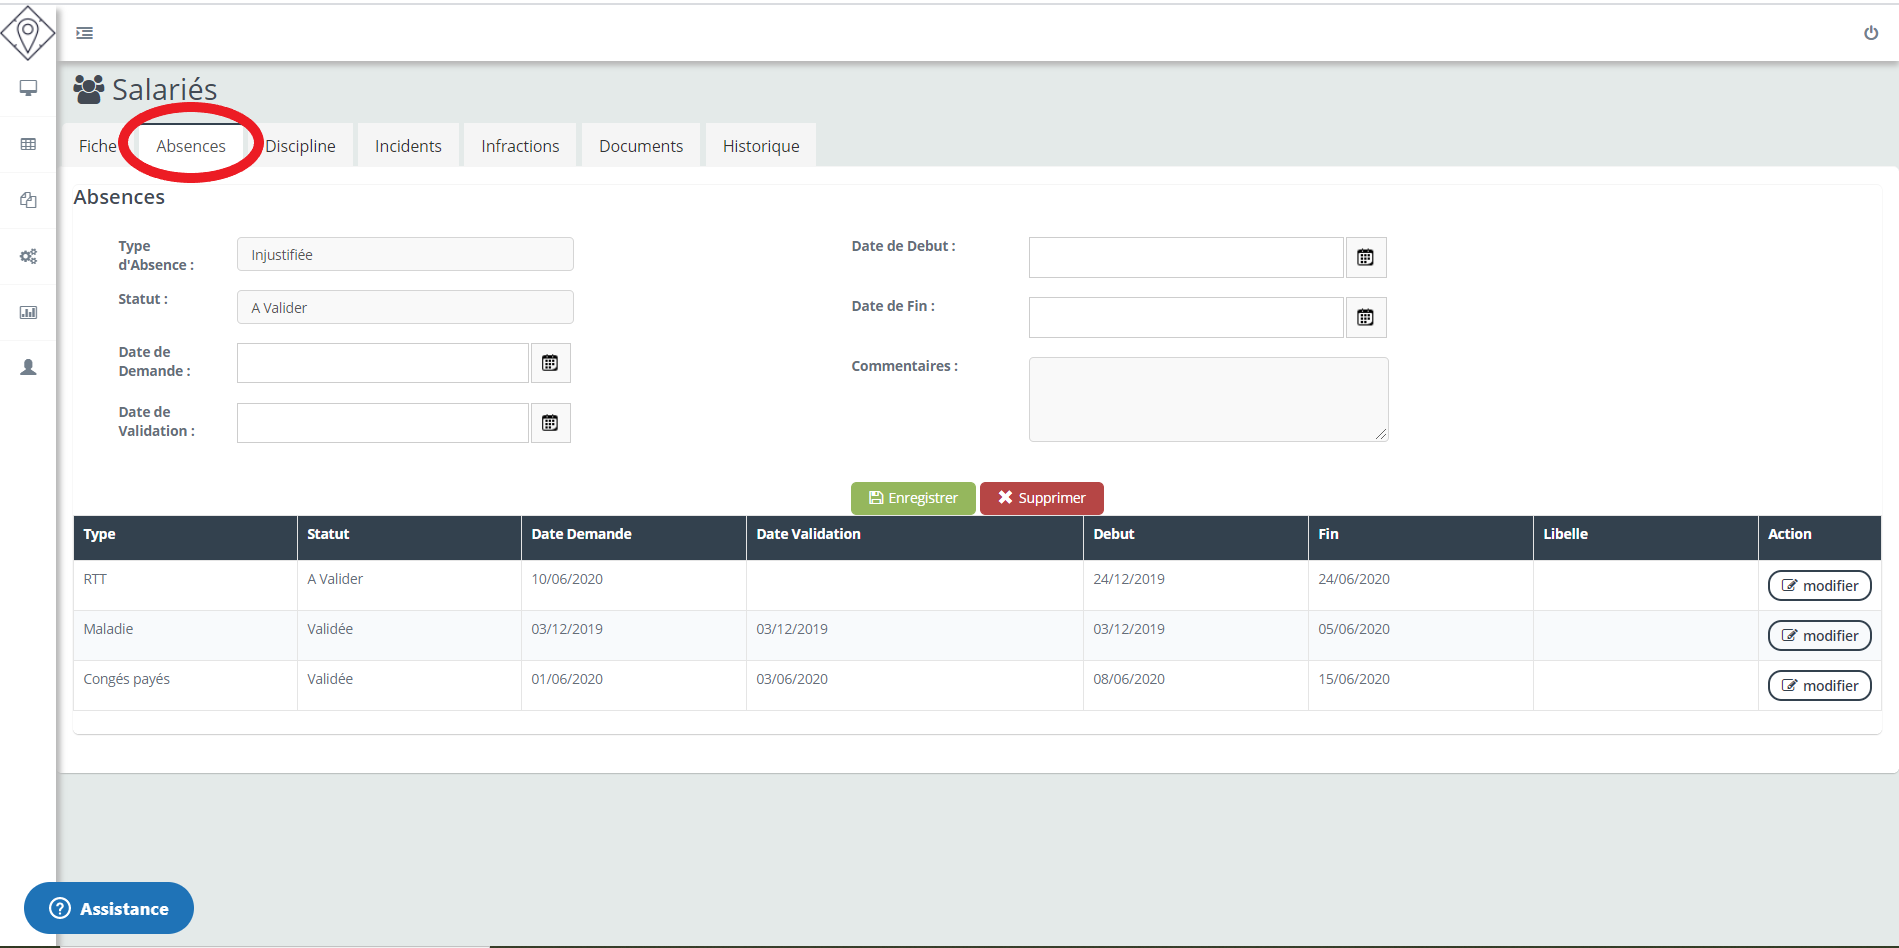Open the Date de Debut calendar picker

pyautogui.click(x=1365, y=258)
